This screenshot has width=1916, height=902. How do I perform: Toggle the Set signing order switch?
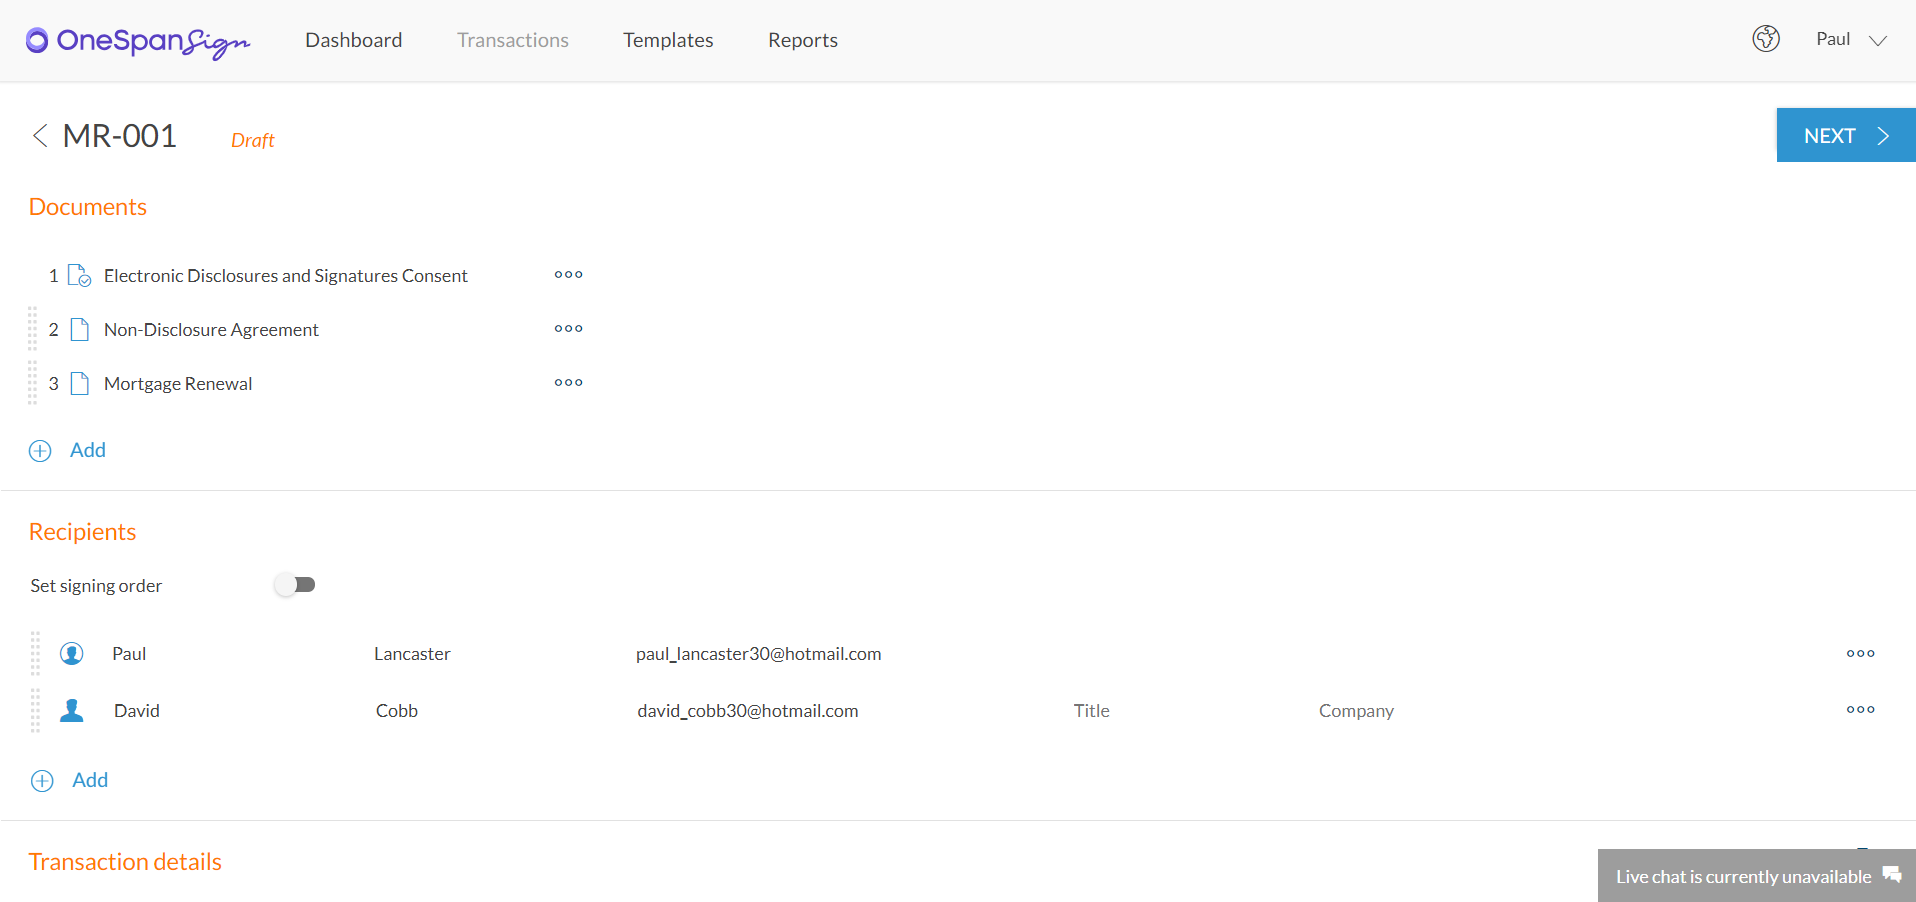[295, 585]
